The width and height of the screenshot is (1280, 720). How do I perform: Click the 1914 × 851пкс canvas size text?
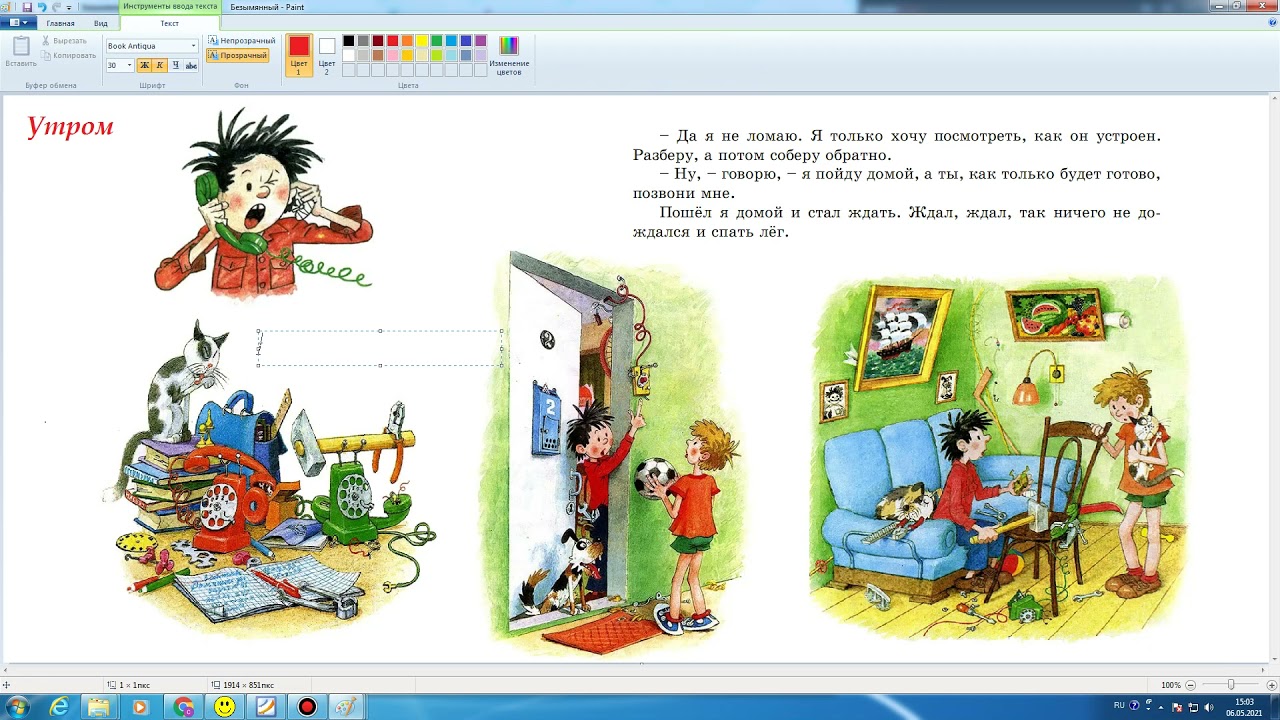pyautogui.click(x=250, y=685)
